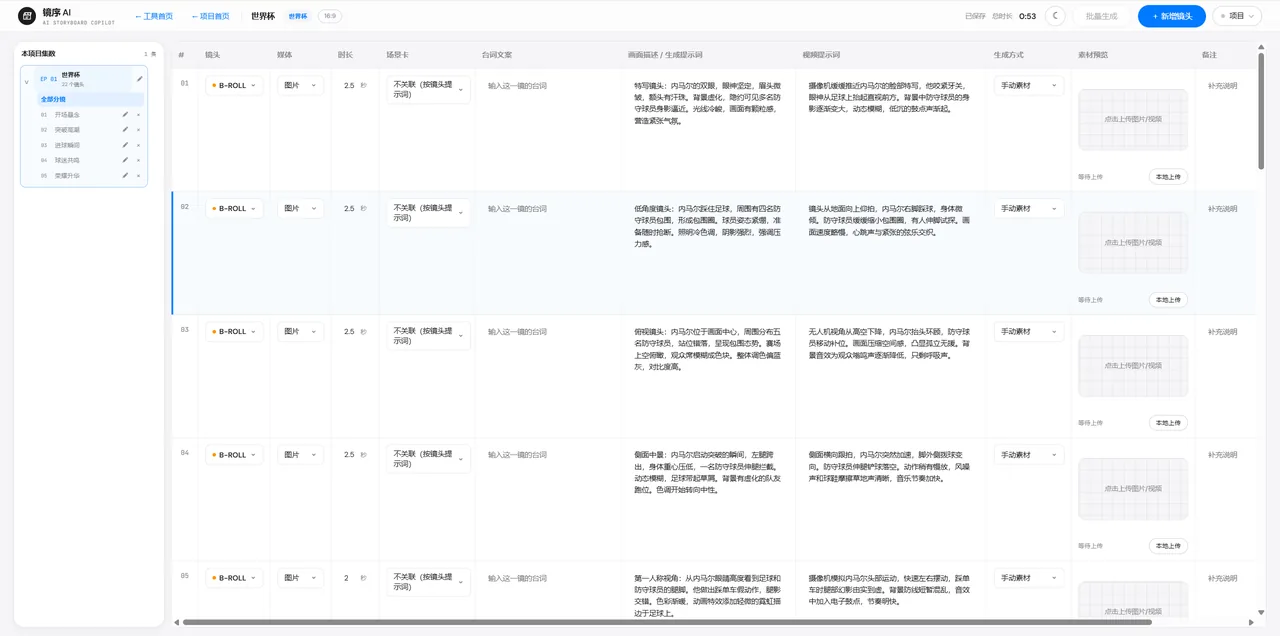Edit scene 05 with its pencil icon in the sidebar
The width and height of the screenshot is (1280, 636).
click(x=125, y=175)
